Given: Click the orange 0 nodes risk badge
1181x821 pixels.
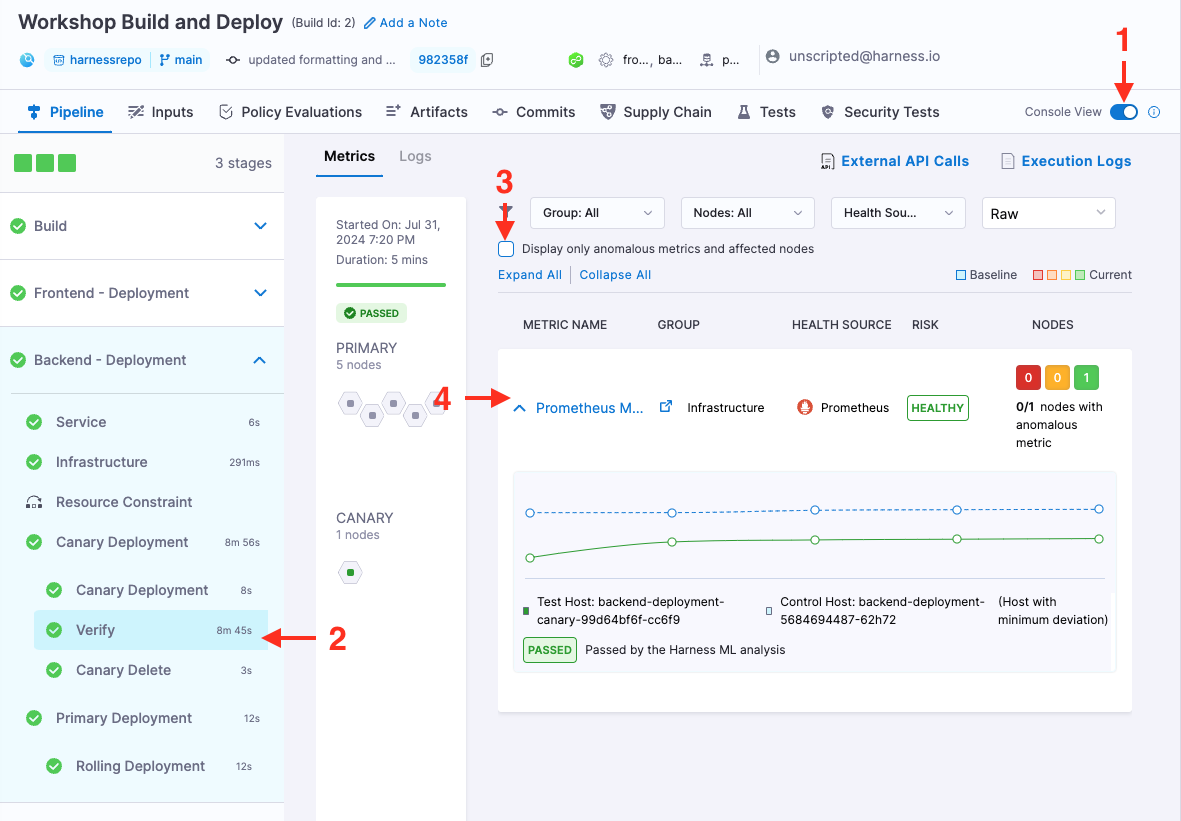Looking at the screenshot, I should [1057, 377].
